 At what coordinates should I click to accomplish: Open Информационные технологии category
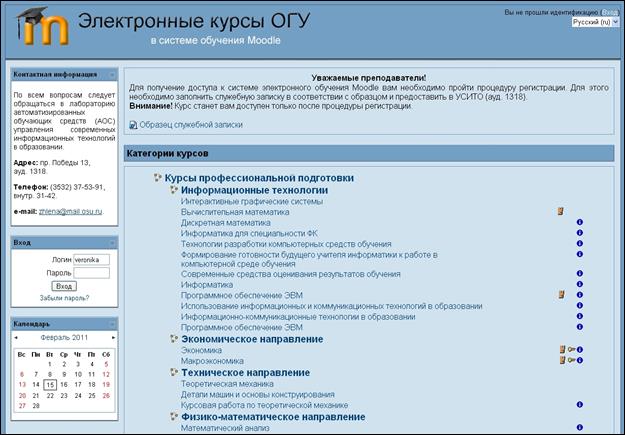(x=254, y=190)
